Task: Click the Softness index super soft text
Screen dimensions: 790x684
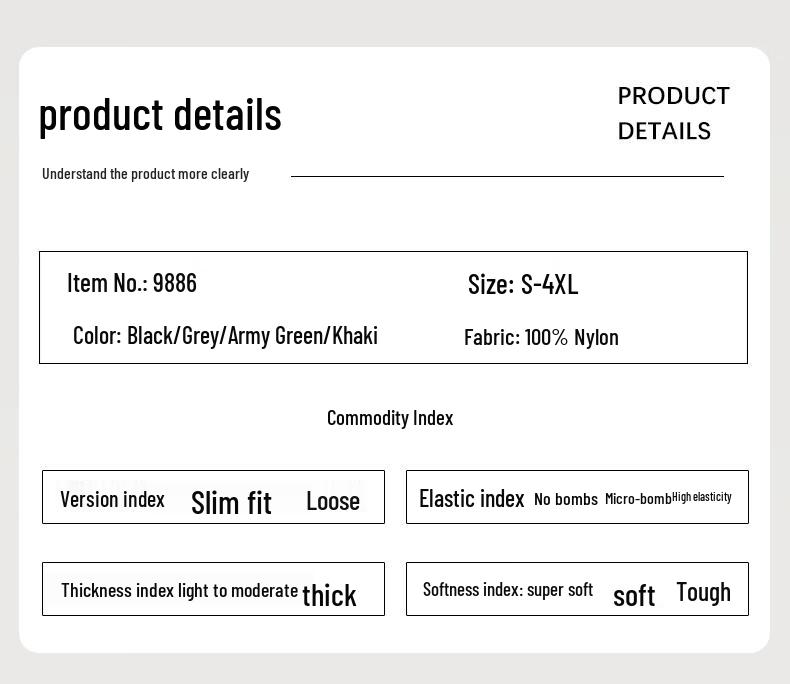Action: (508, 590)
